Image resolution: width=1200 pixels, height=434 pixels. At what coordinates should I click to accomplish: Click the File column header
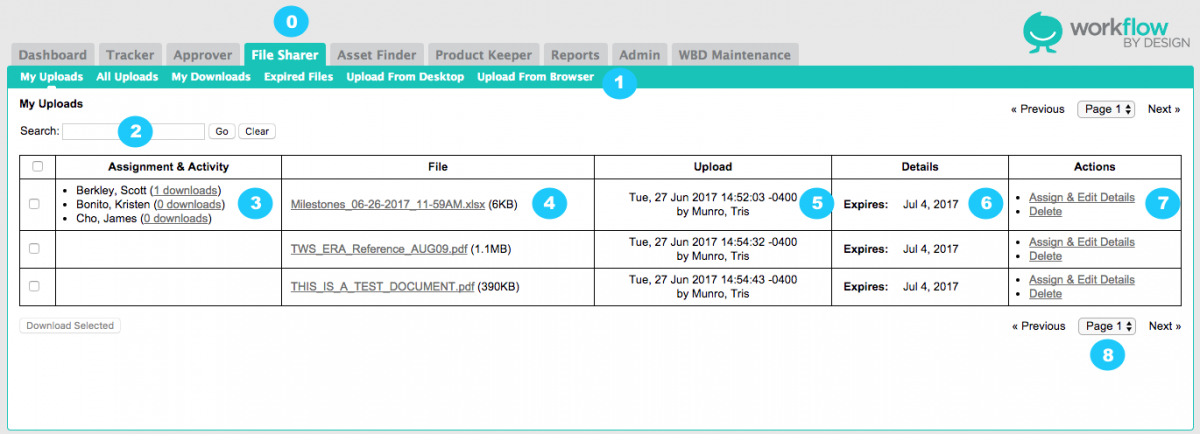[438, 166]
